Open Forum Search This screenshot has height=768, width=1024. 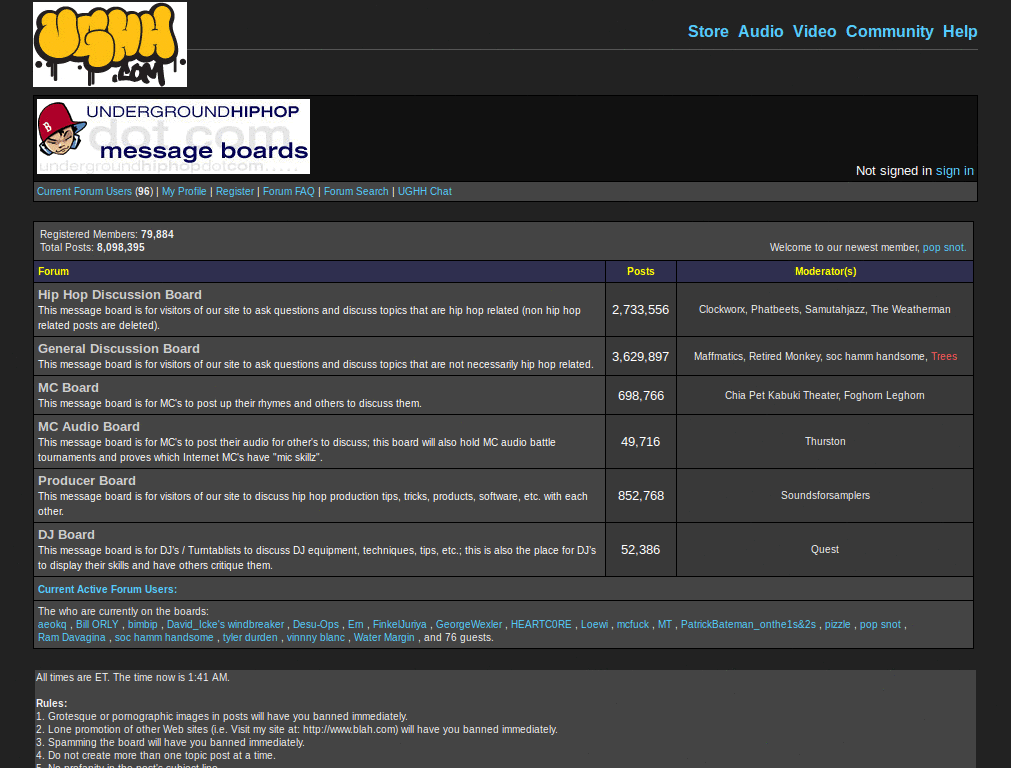356,191
